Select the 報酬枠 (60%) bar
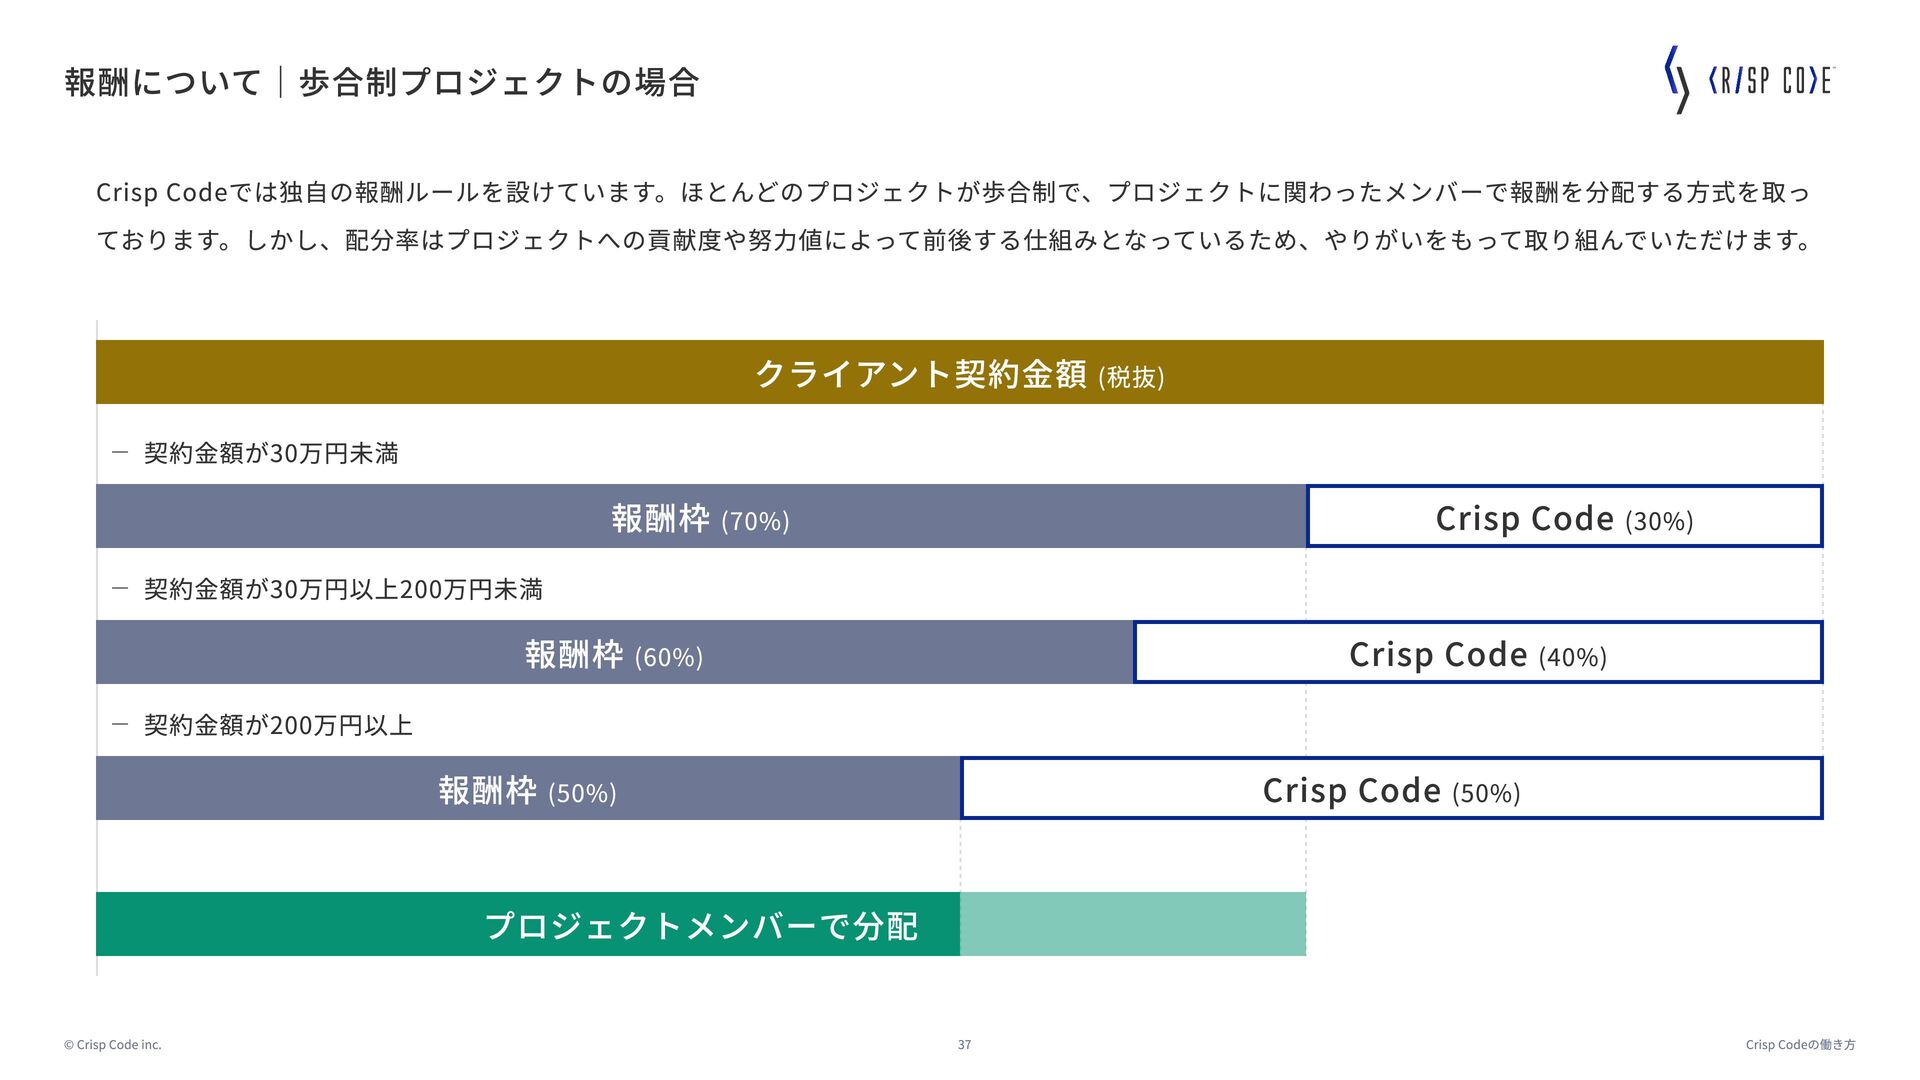Image resolution: width=1920 pixels, height=1080 pixels. coord(614,653)
